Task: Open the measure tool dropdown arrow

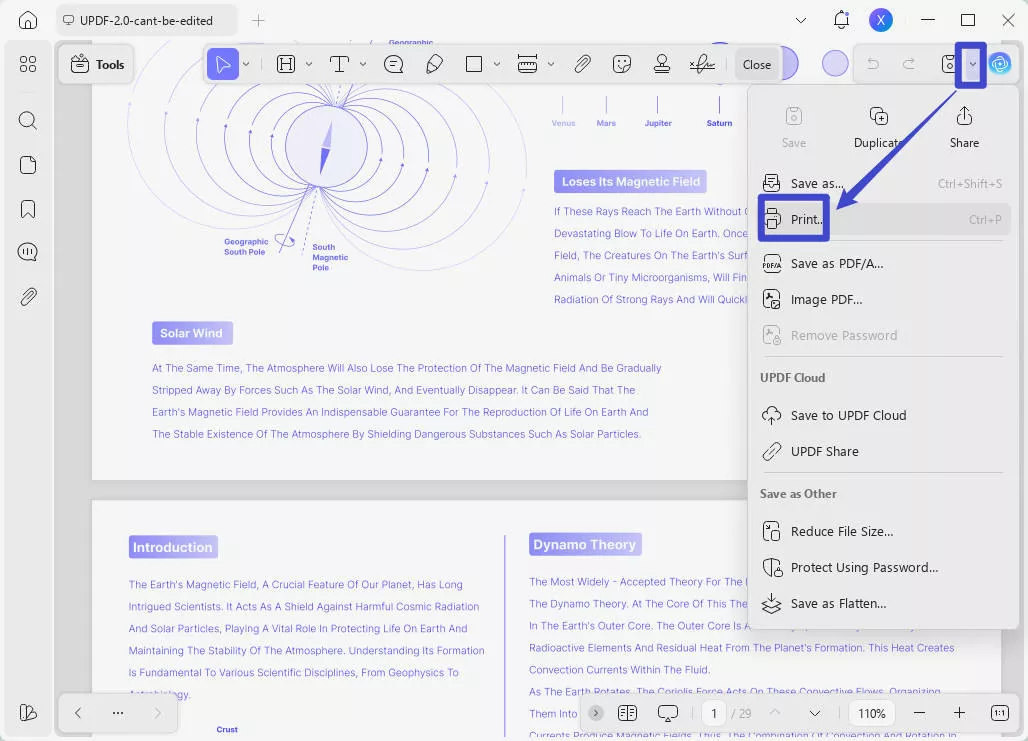Action: tap(551, 64)
